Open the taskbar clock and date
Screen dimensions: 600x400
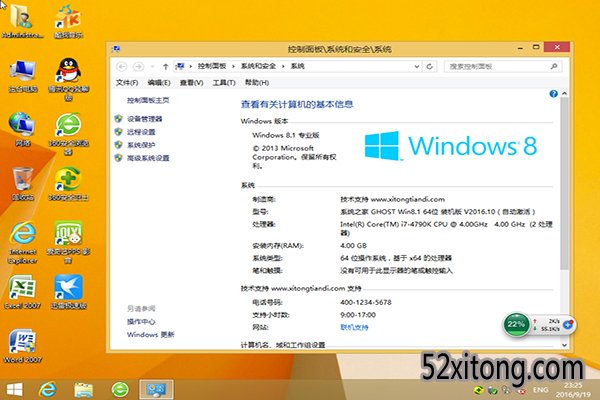point(573,390)
